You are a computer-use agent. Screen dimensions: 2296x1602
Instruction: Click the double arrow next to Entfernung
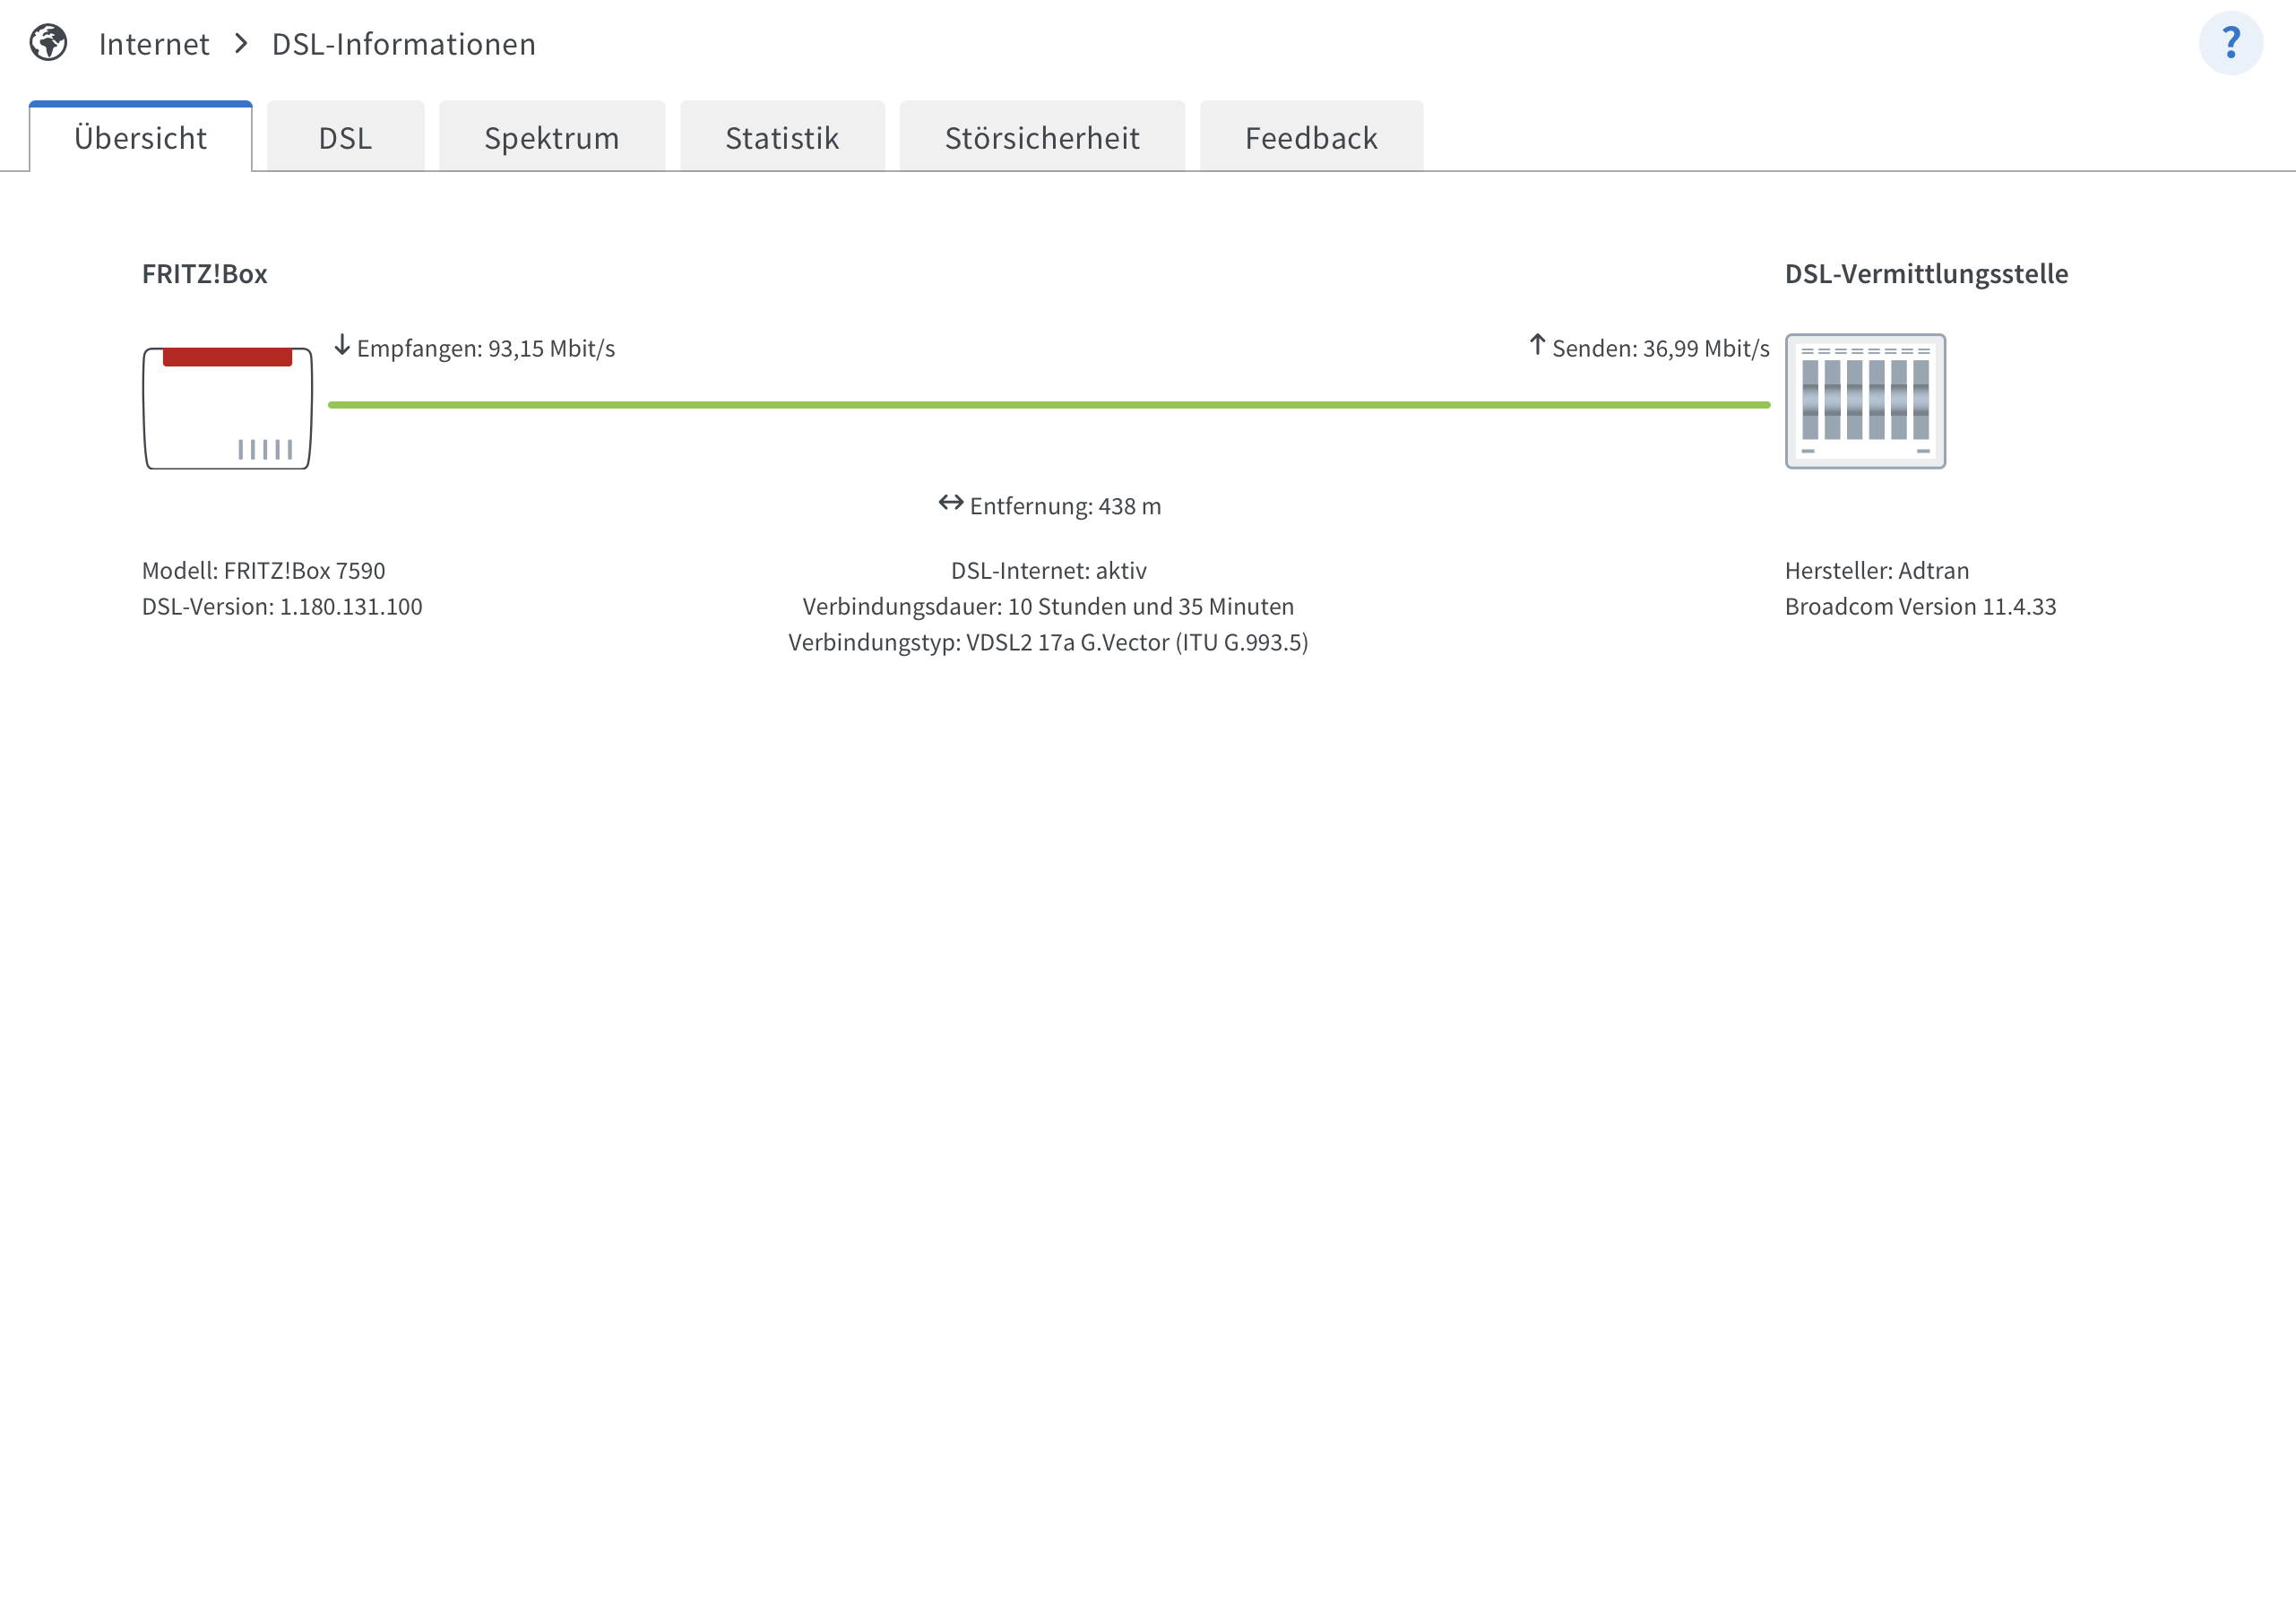pos(950,503)
